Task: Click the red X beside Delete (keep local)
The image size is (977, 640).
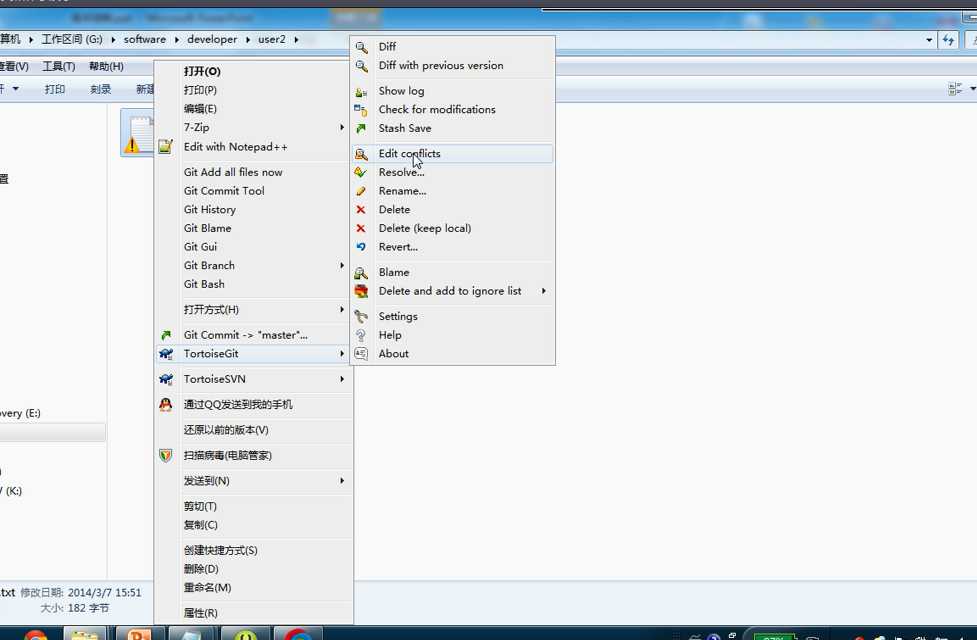Action: (x=361, y=229)
